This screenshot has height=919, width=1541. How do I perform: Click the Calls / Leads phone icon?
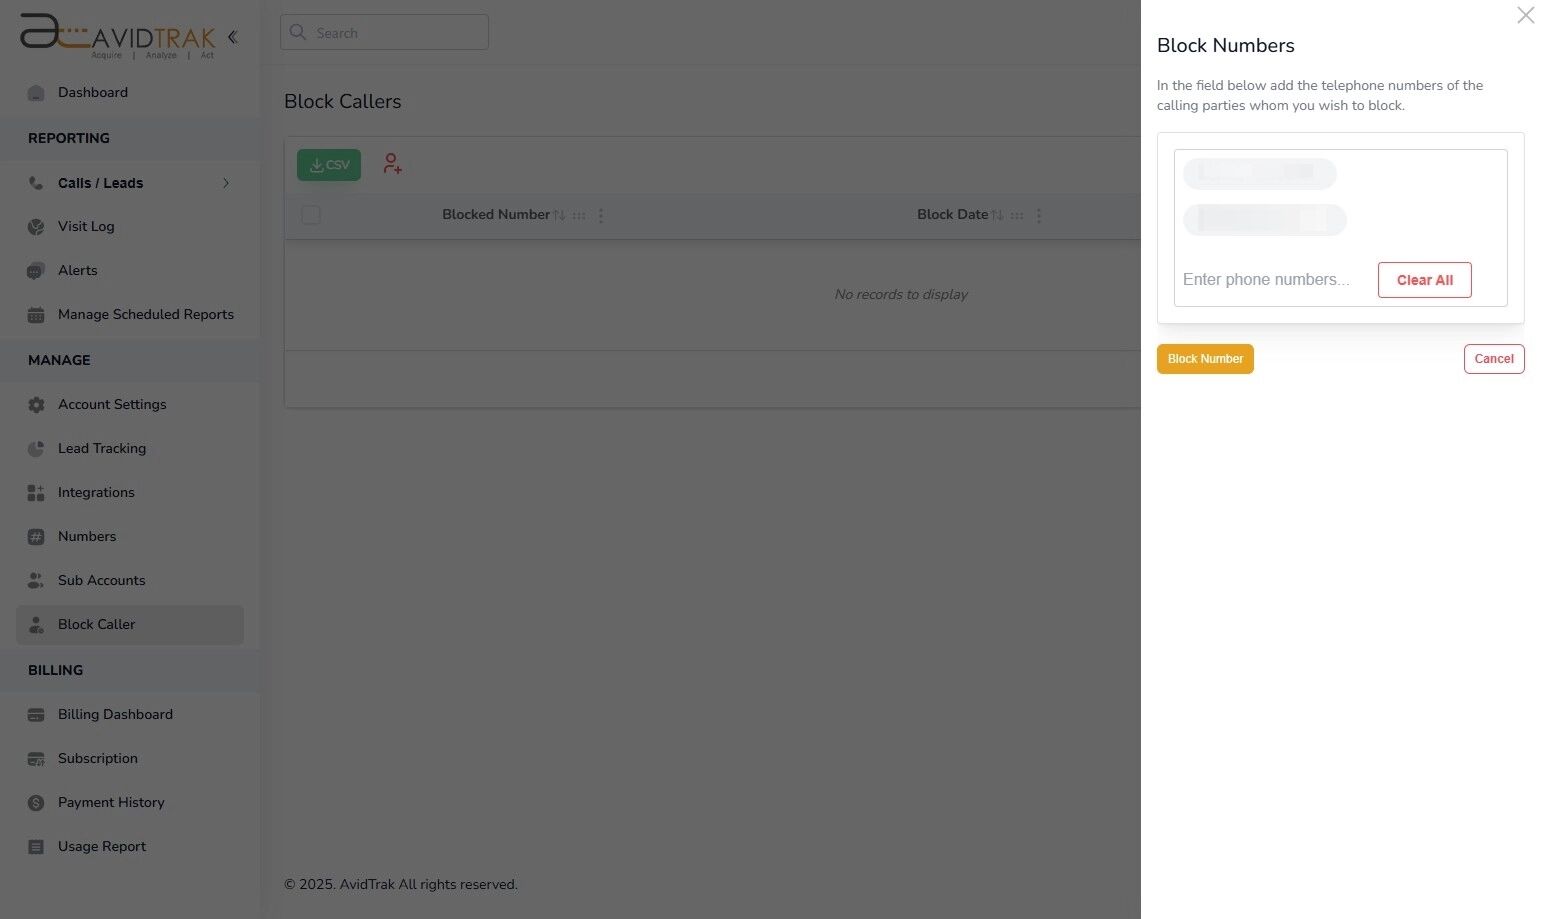[36, 183]
